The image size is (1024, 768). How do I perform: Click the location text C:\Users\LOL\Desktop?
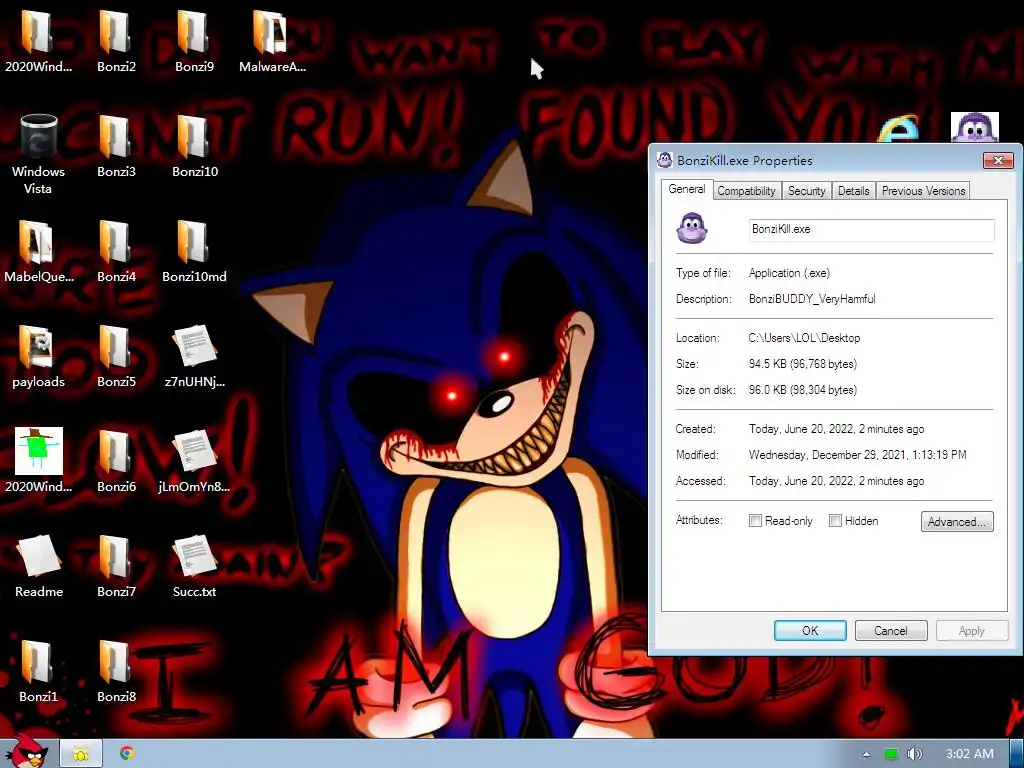coord(804,338)
